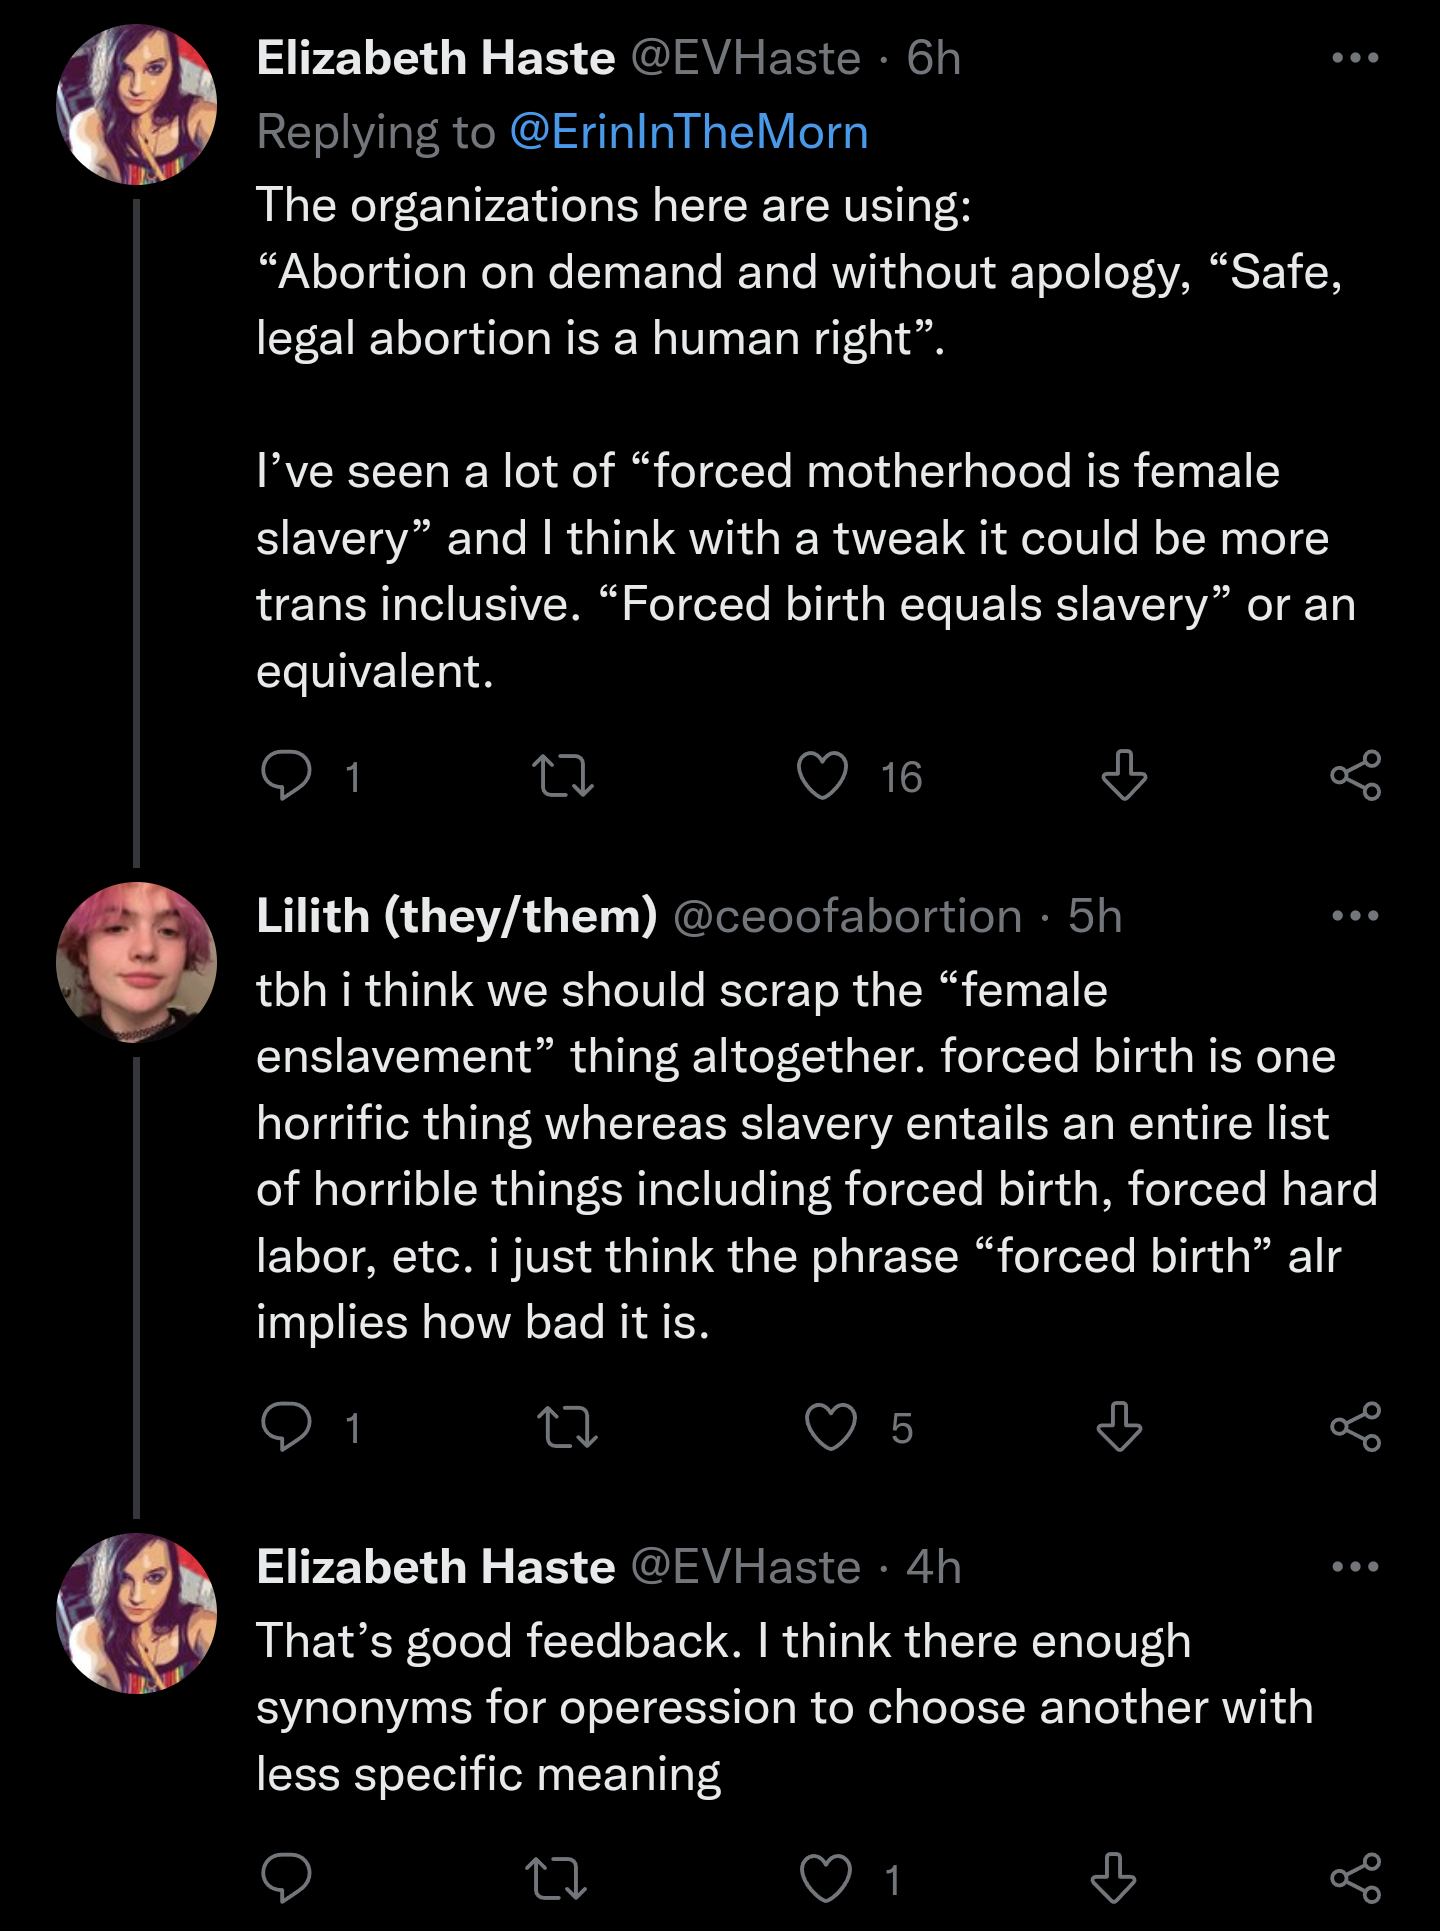Screen dimensions: 1440x1931
Task: Open Lilith's profile picture
Action: [137, 962]
